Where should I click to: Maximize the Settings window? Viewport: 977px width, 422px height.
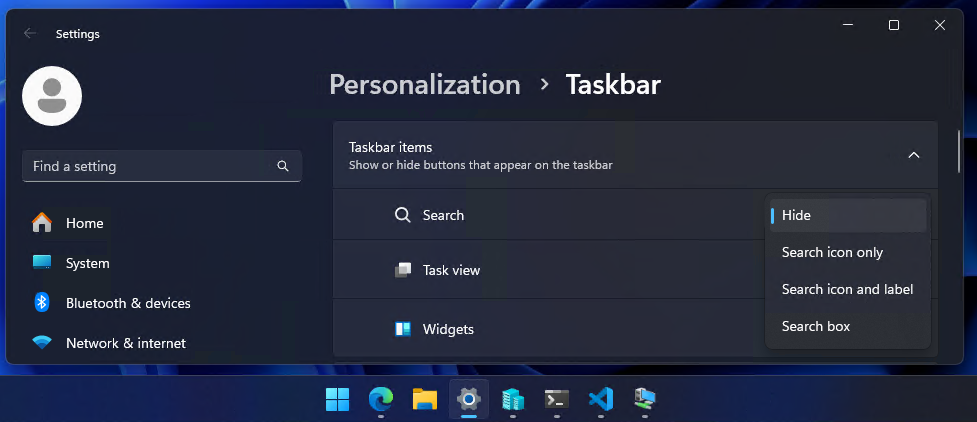(x=894, y=25)
